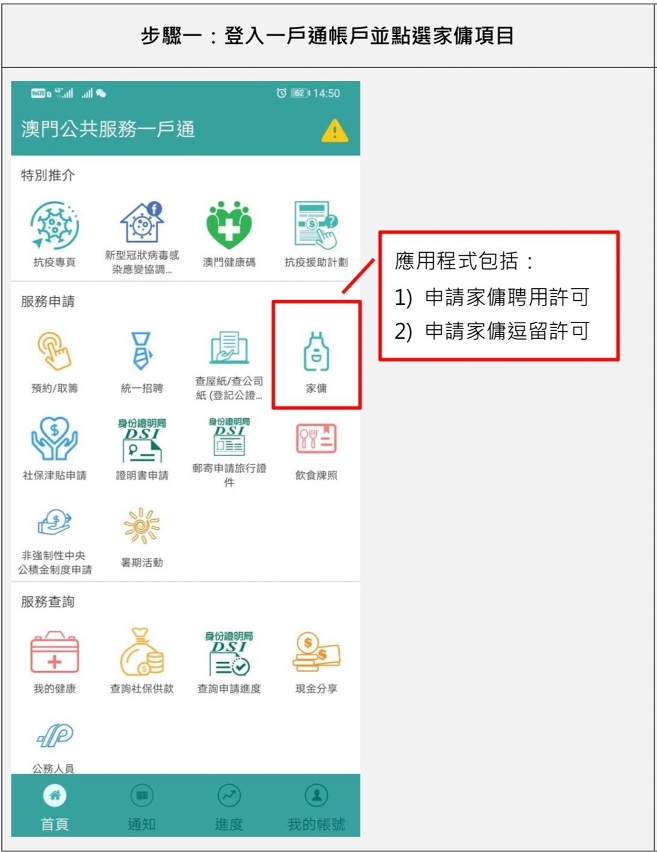Open 抗疫援助計劃 assistance plan icon

[x=316, y=225]
